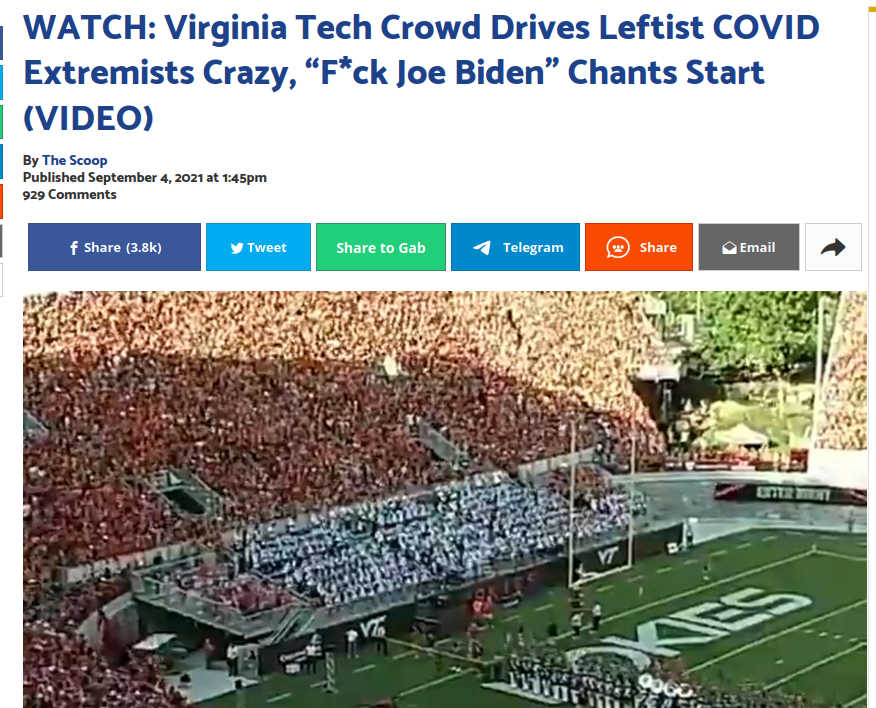
Task: Click the Telegram button label
Action: pyautogui.click(x=533, y=248)
